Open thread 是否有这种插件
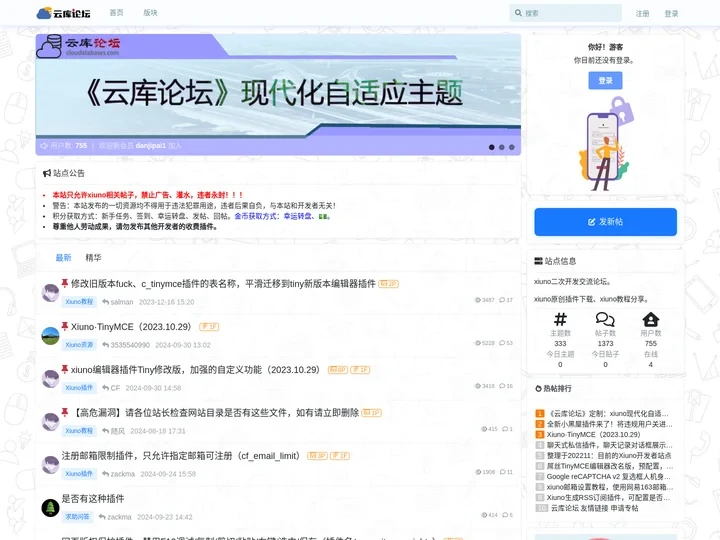 coord(93,499)
